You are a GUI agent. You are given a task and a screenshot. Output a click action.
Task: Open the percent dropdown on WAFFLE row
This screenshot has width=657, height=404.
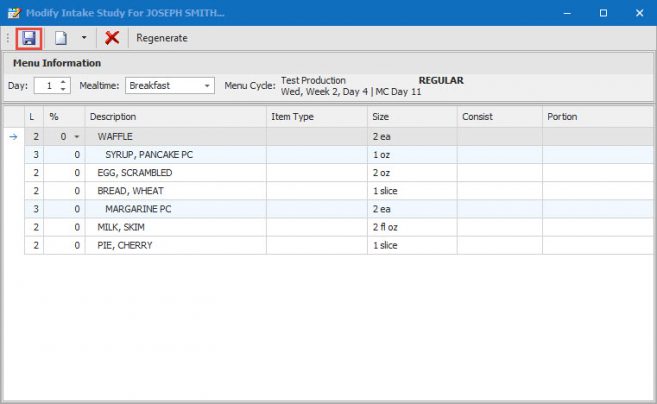pyautogui.click(x=76, y=137)
